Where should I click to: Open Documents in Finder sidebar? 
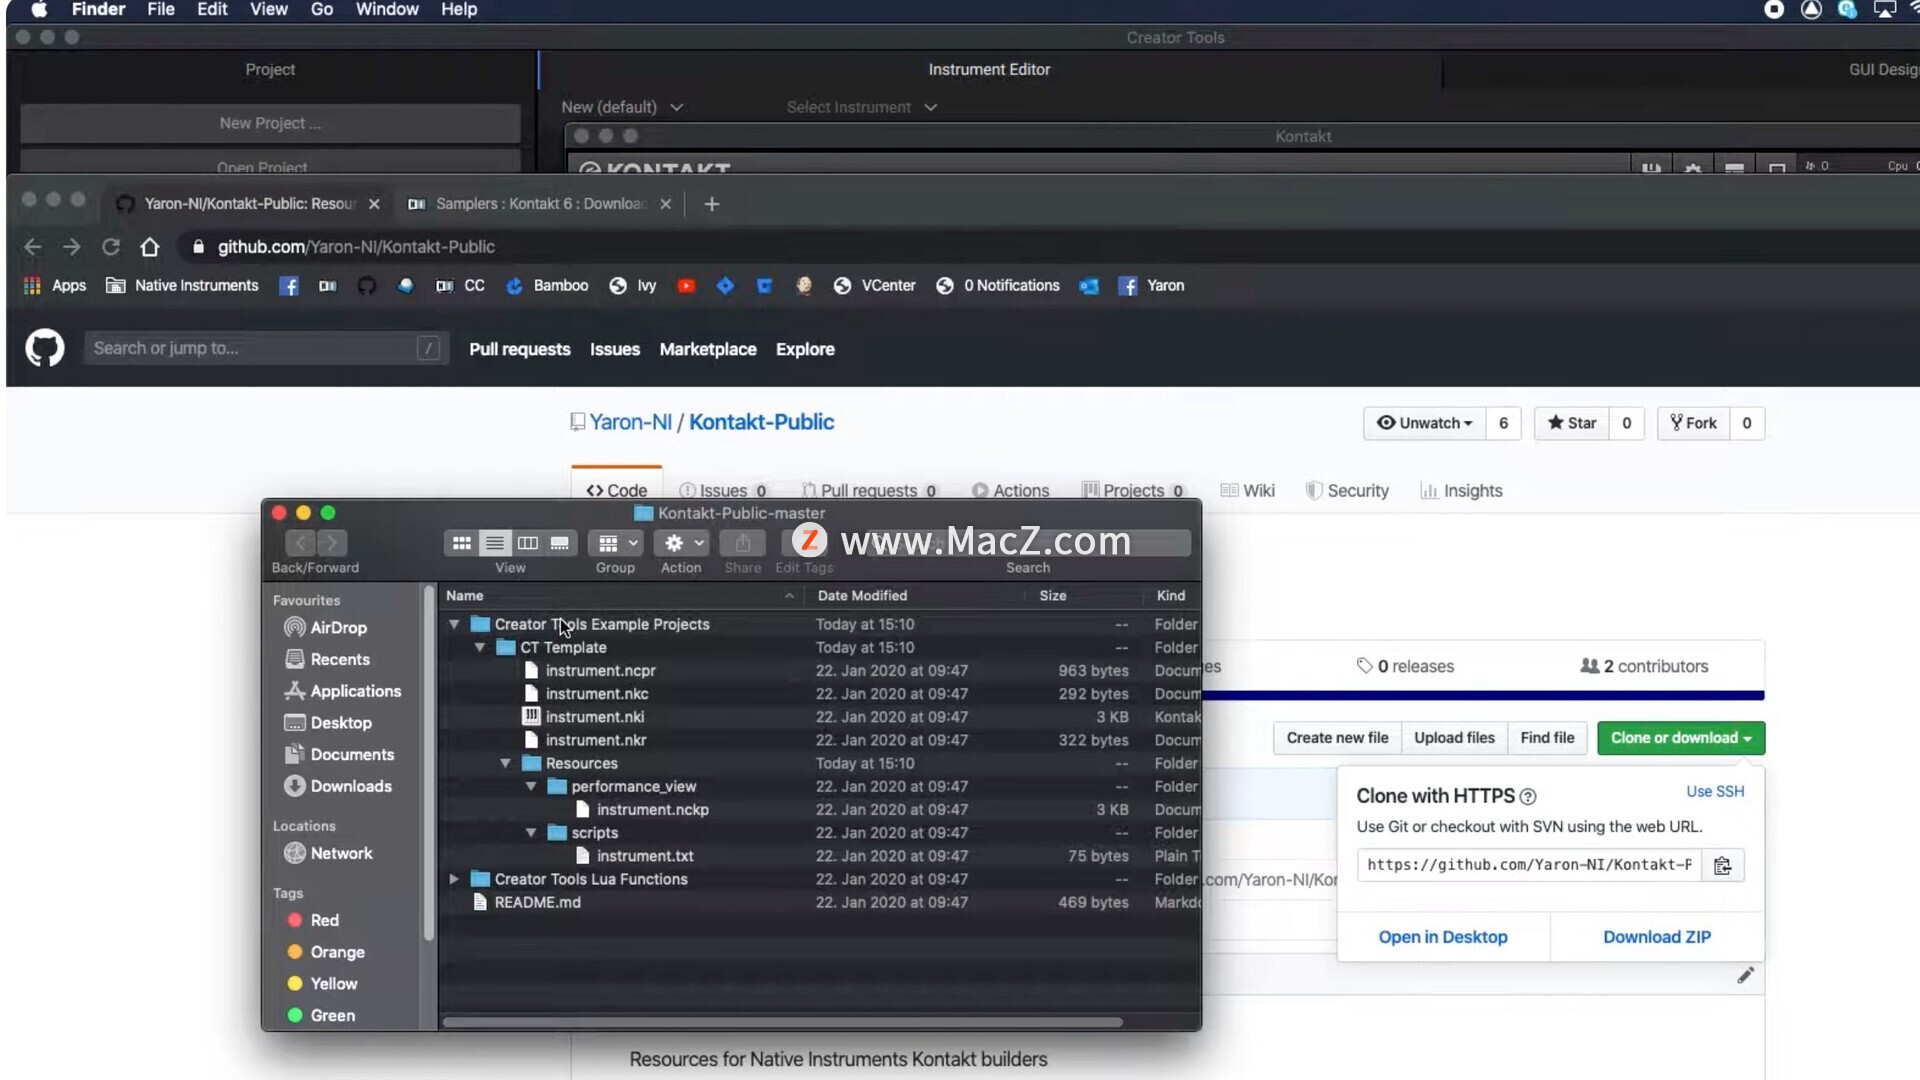(339, 755)
